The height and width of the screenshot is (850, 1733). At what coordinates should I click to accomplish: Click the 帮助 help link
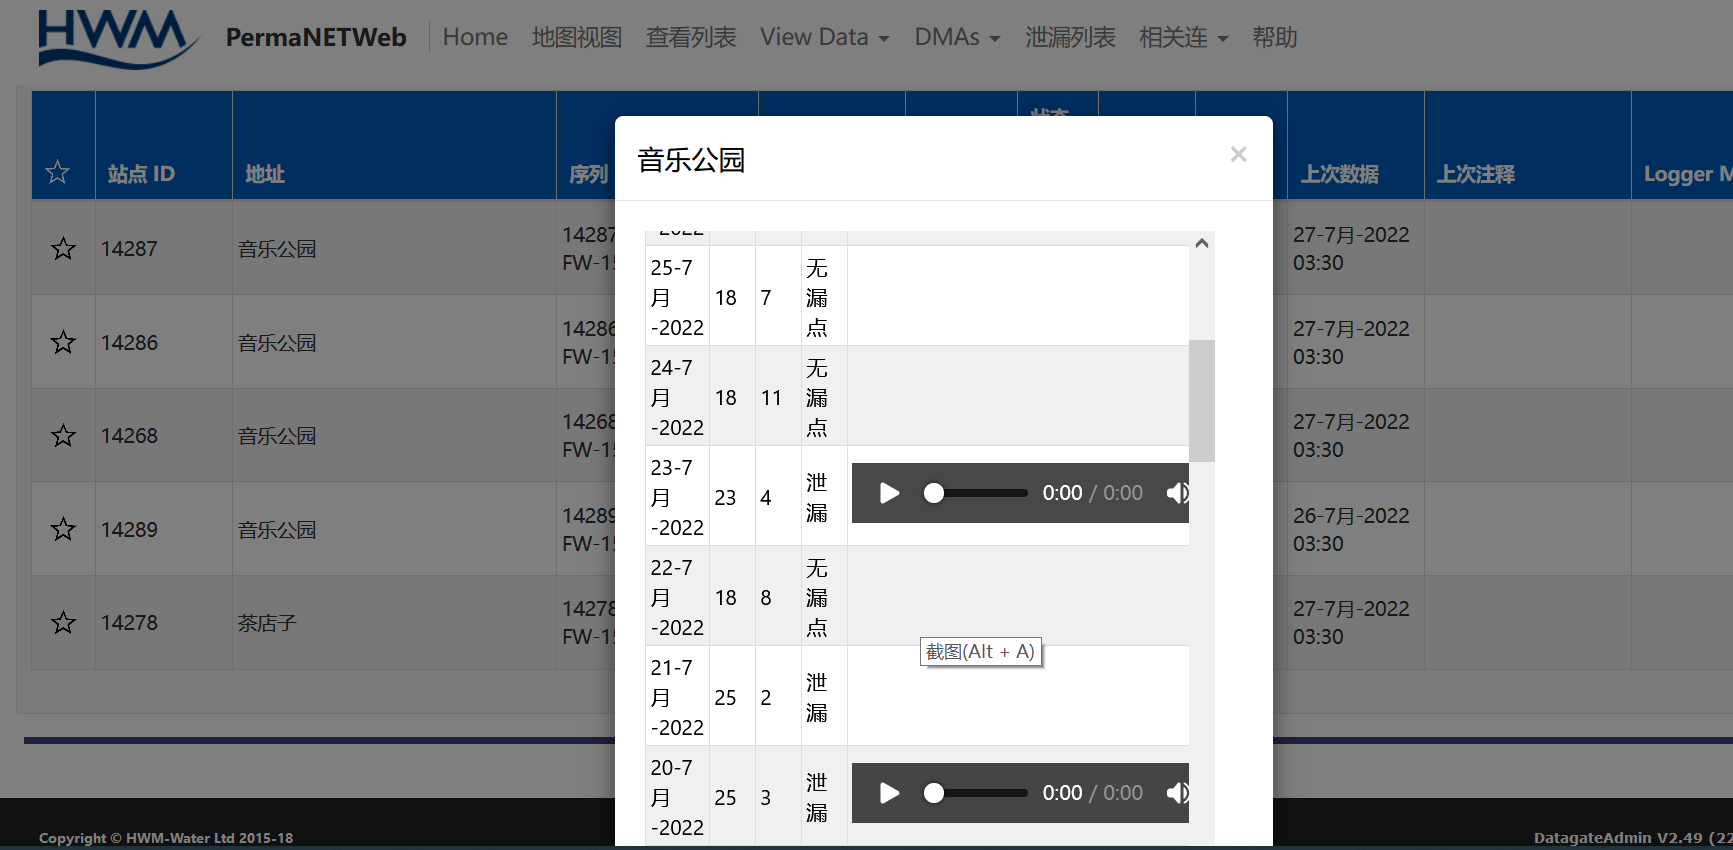1275,38
